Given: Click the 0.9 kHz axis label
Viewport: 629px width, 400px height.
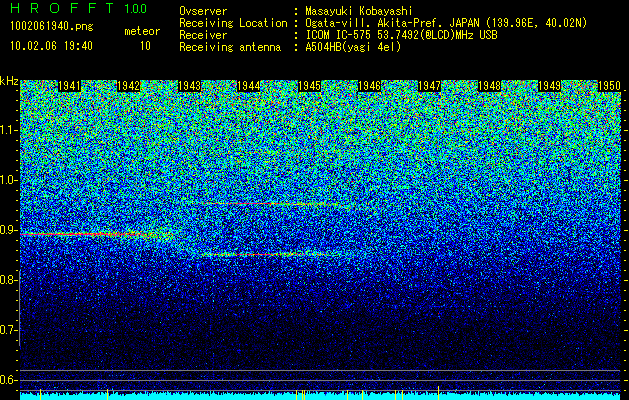Looking at the screenshot, I should pyautogui.click(x=8, y=230).
